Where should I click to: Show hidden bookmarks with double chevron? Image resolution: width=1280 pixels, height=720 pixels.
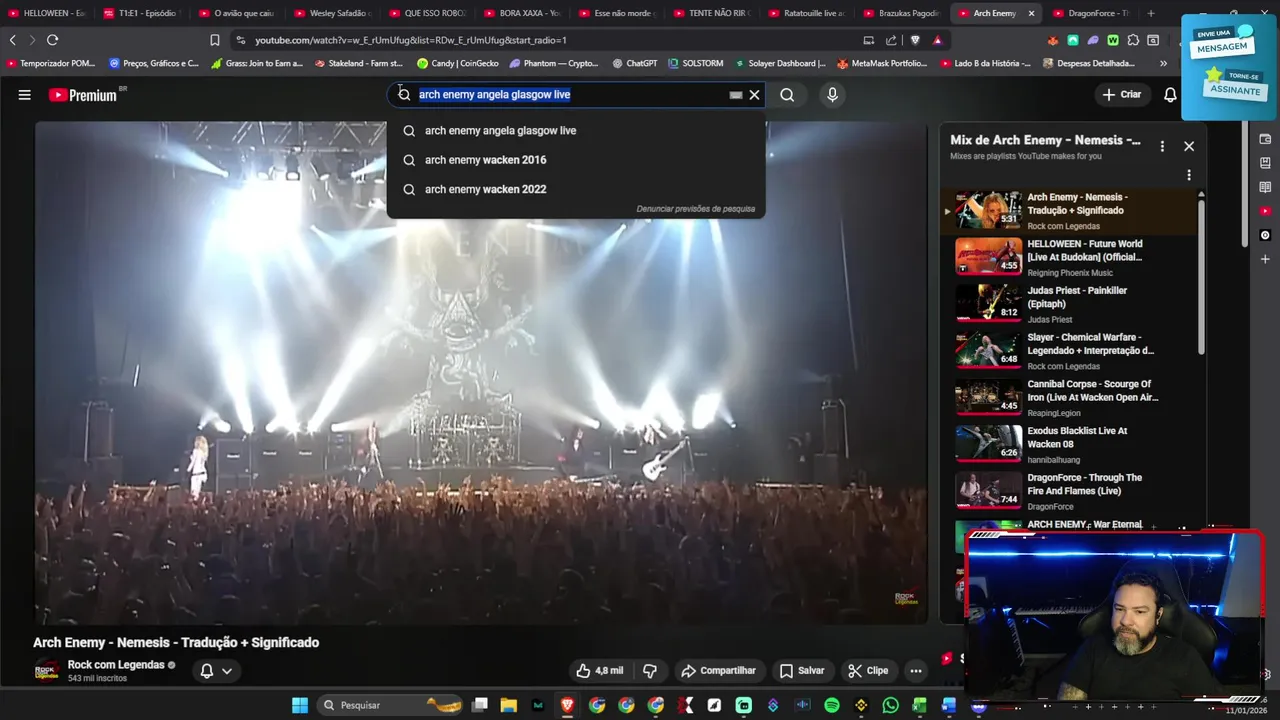(1163, 63)
